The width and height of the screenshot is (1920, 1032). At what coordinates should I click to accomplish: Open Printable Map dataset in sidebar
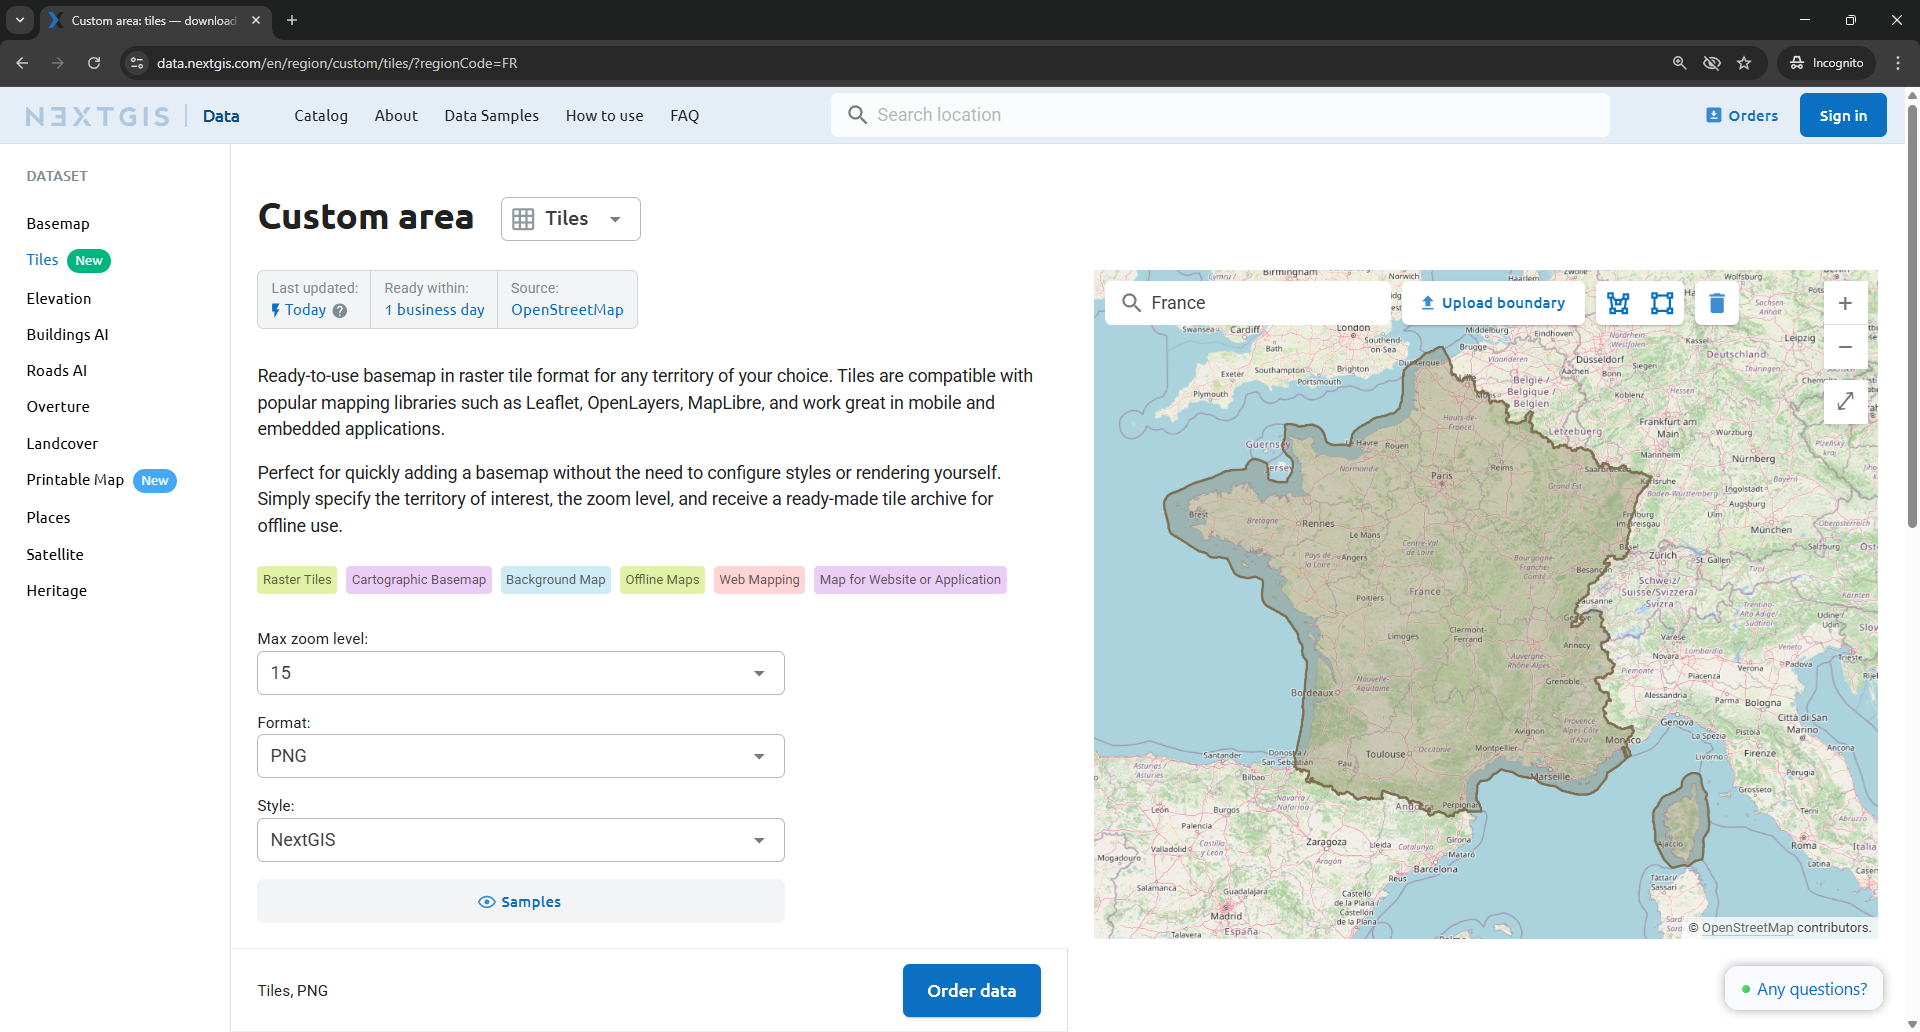pos(75,480)
